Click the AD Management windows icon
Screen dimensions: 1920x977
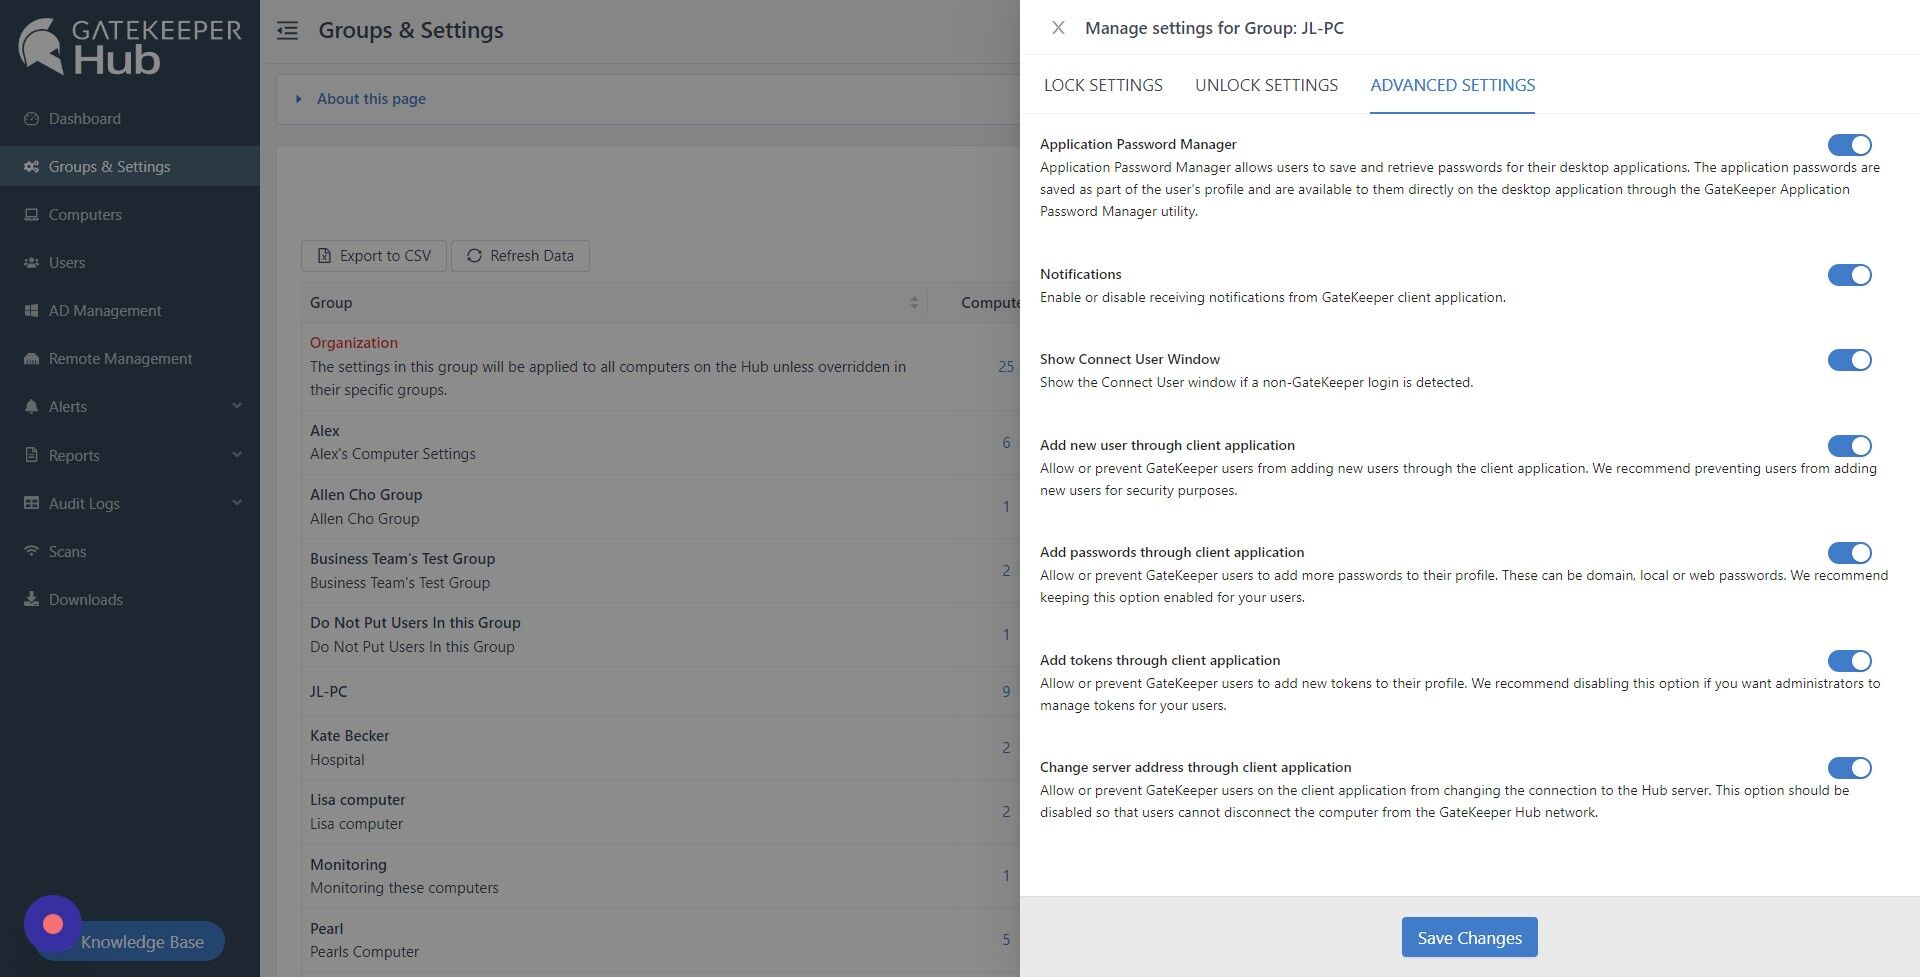click(x=31, y=310)
